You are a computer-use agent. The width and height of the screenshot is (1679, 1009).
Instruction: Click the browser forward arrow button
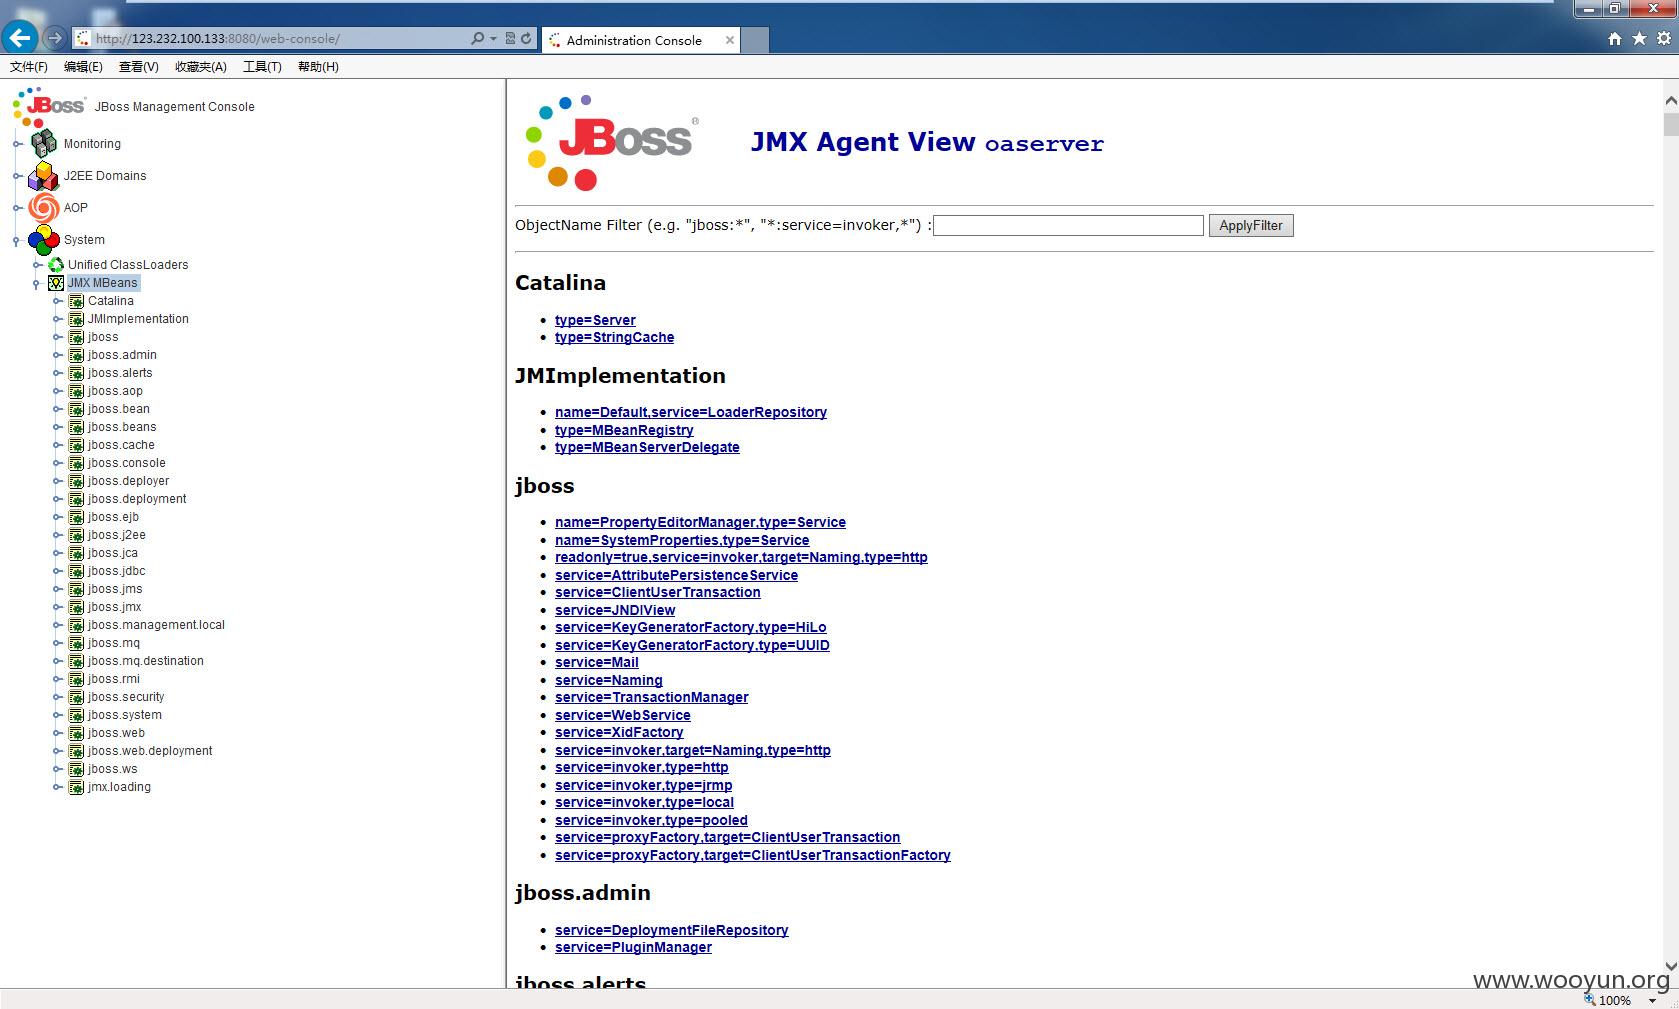click(x=55, y=39)
